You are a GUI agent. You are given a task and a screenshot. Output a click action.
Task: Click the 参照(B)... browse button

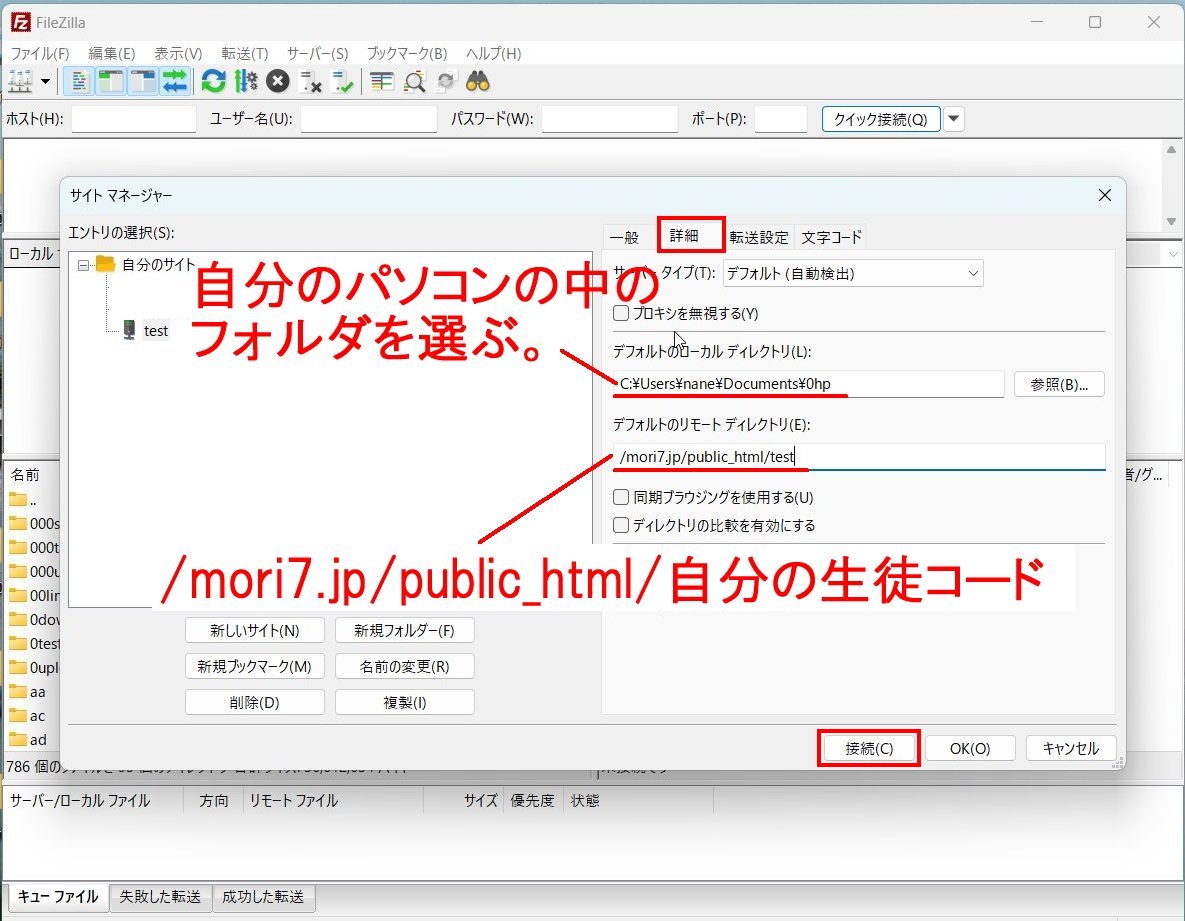(x=1059, y=385)
